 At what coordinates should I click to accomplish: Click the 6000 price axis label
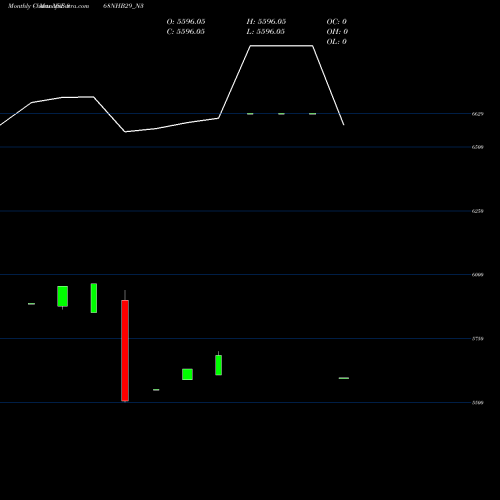coord(478,275)
